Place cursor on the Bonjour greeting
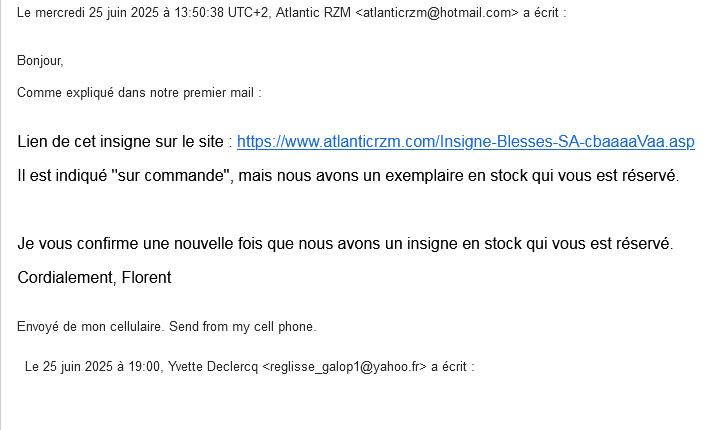Screen dimensions: 722x430 (x=40, y=60)
